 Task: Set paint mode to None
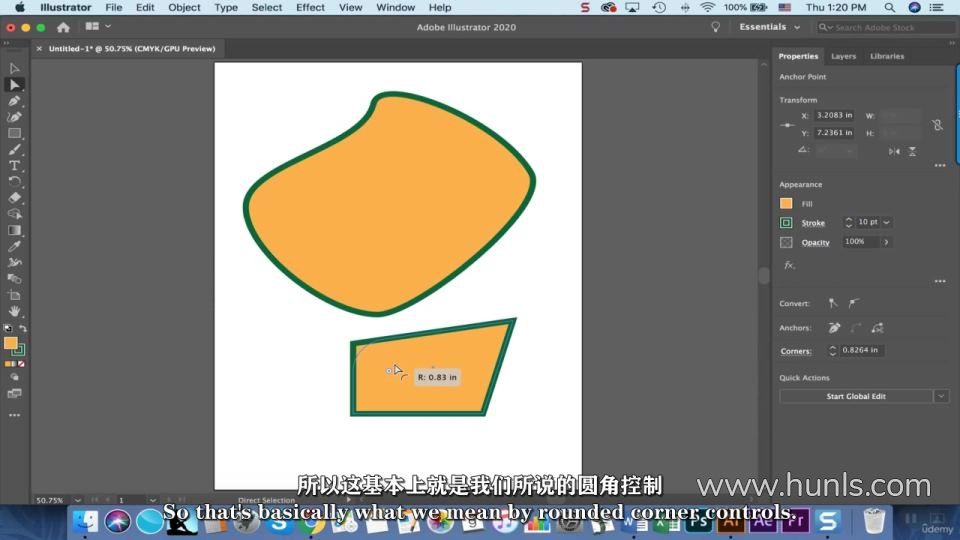(x=21, y=364)
